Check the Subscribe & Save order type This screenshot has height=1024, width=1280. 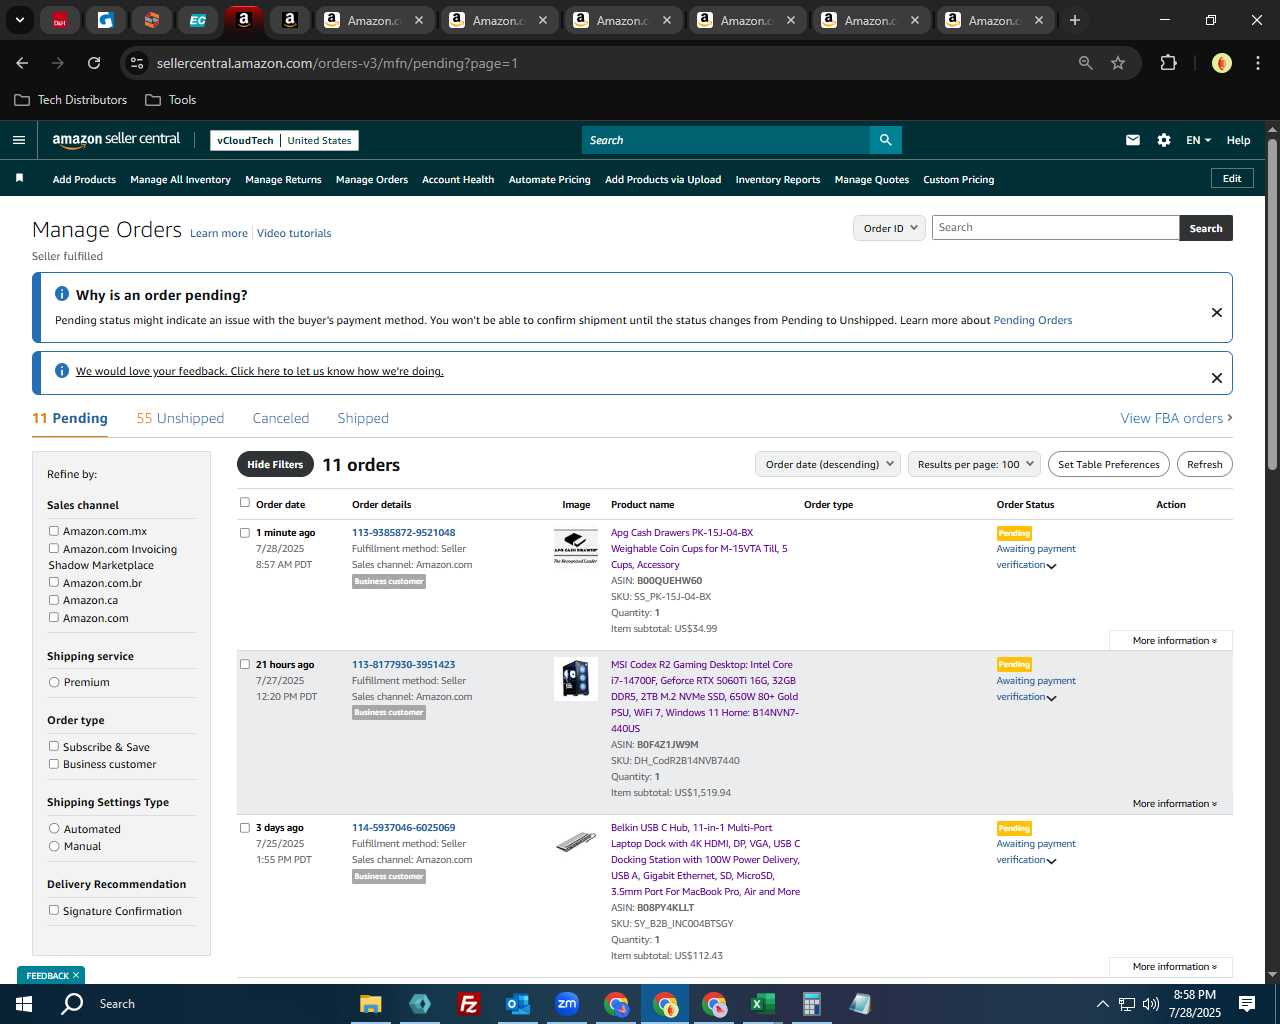(54, 746)
